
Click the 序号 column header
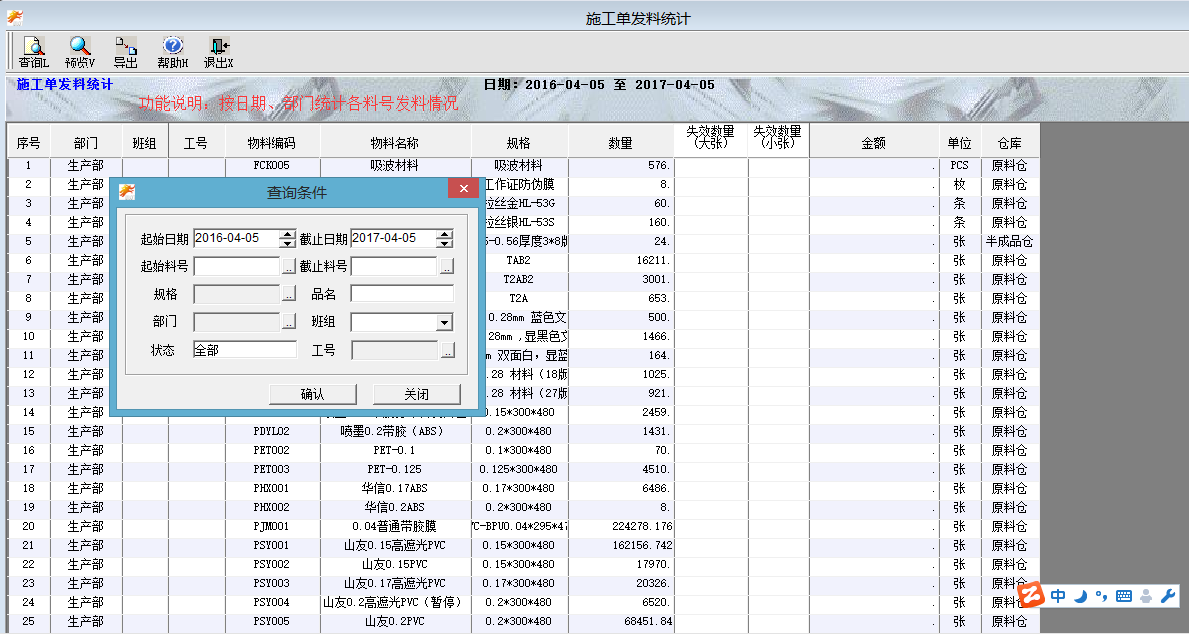29,142
